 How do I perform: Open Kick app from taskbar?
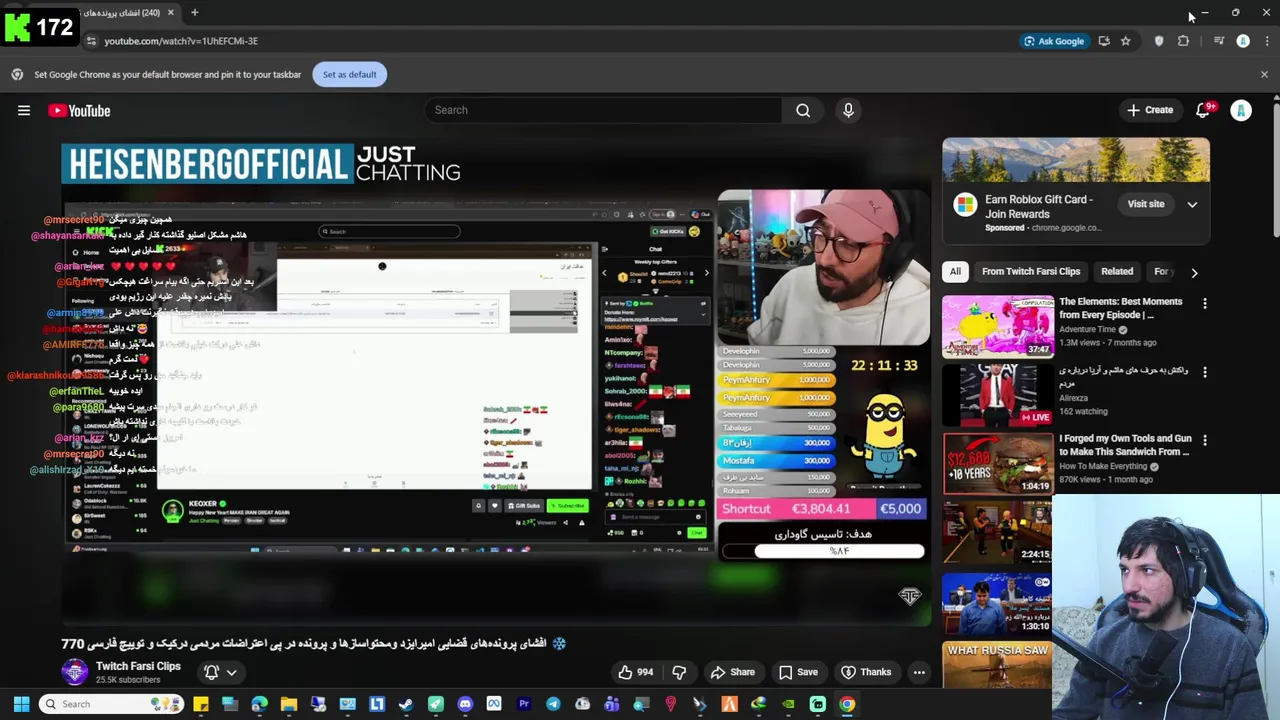(x=818, y=704)
